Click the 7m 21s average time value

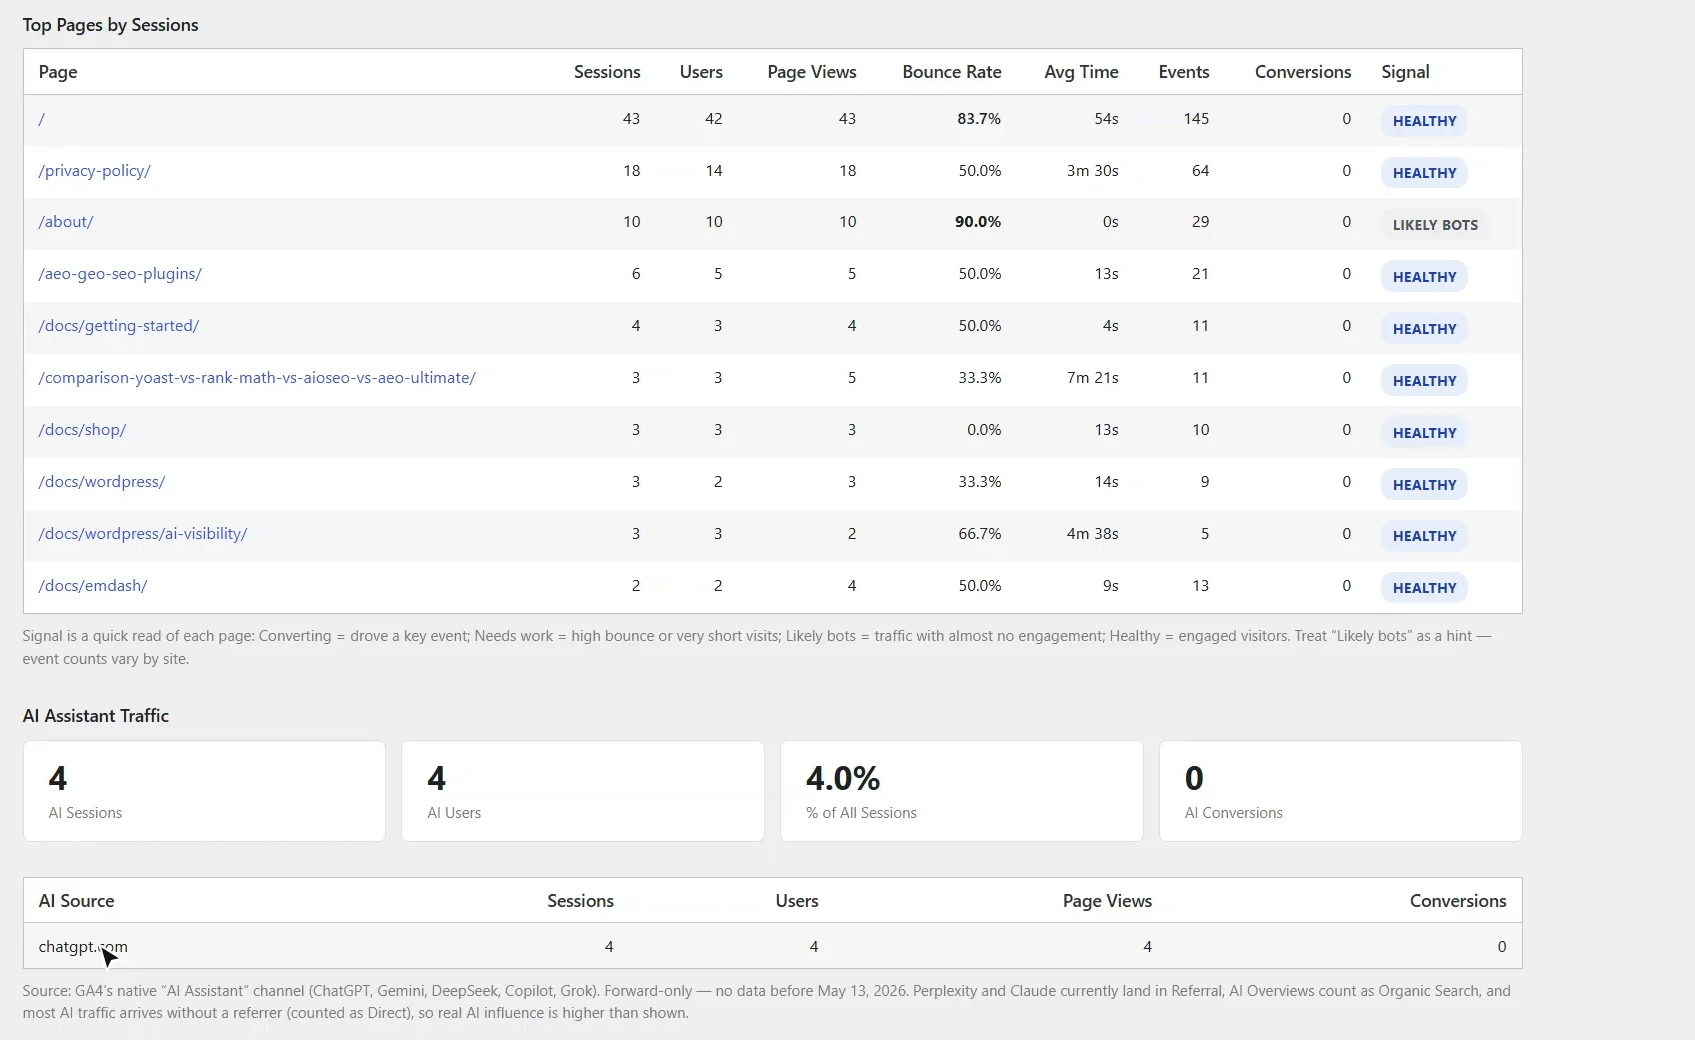pos(1093,378)
